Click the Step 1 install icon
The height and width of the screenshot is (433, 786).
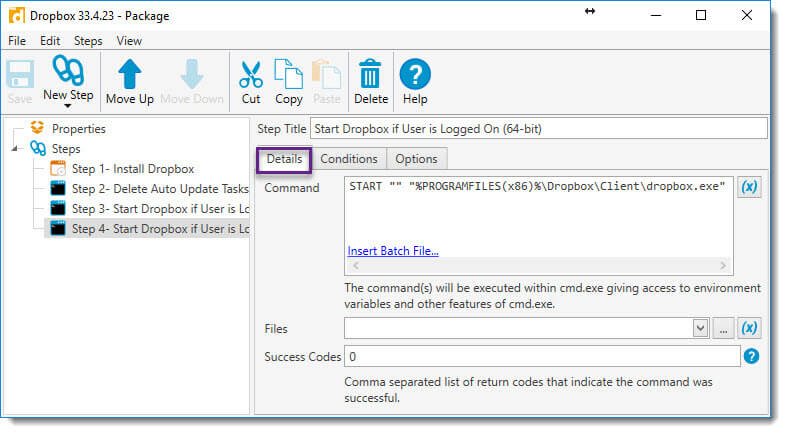pyautogui.click(x=58, y=169)
